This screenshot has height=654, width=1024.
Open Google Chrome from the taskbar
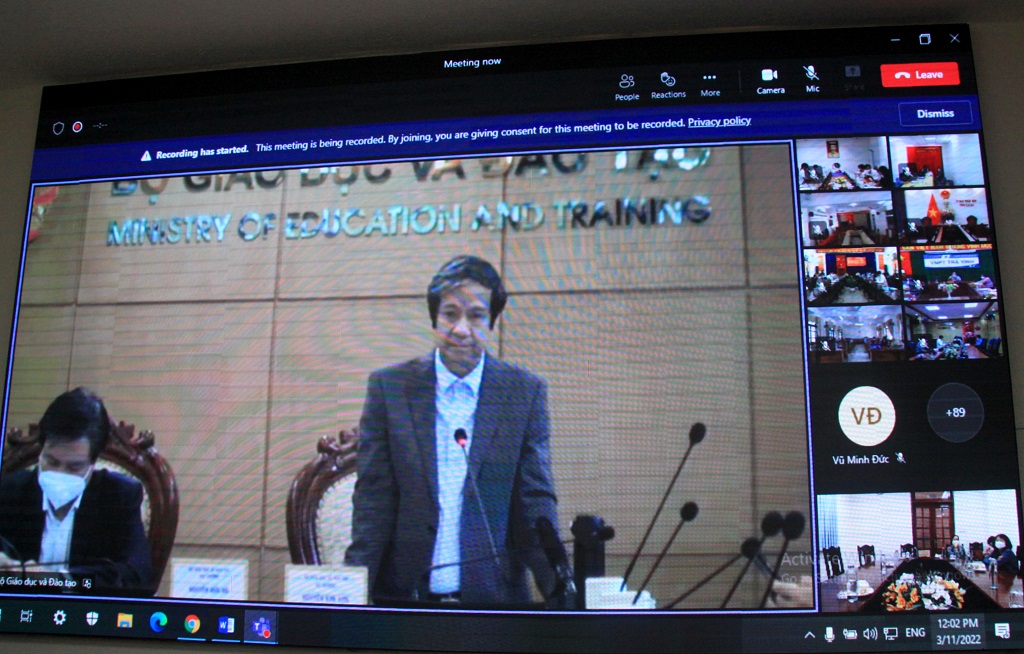(191, 624)
